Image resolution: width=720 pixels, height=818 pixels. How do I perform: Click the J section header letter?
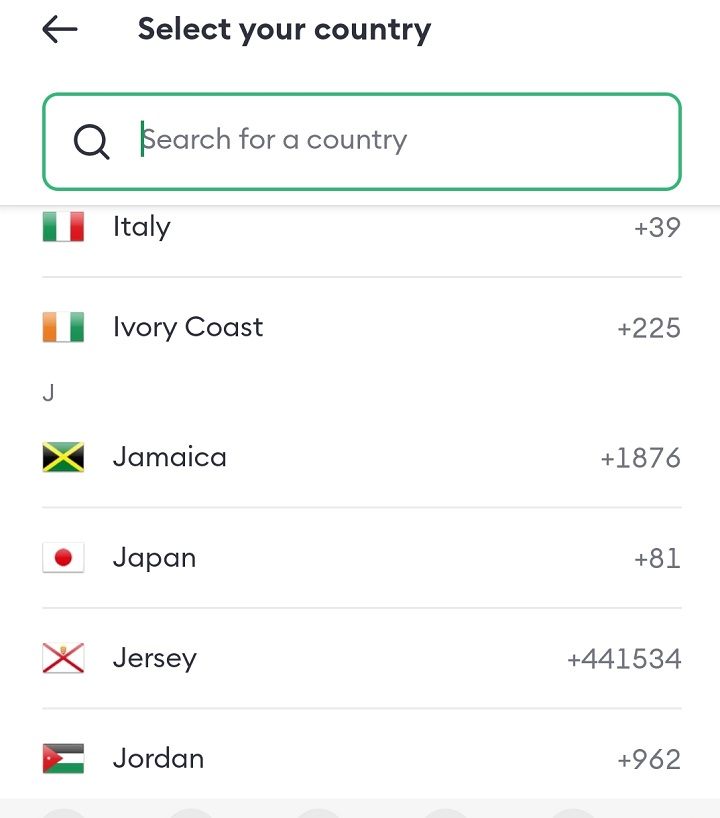pos(48,394)
